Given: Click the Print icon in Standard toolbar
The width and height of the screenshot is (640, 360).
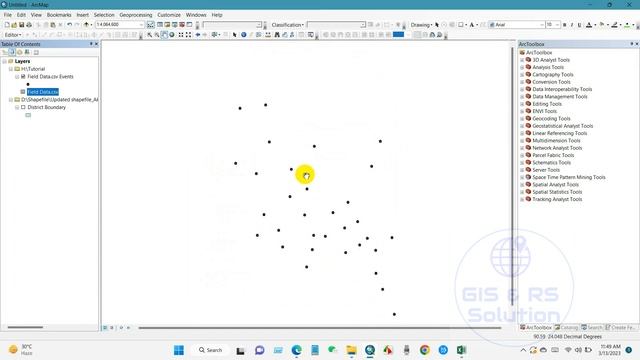Looking at the screenshot, I should pos(29,25).
